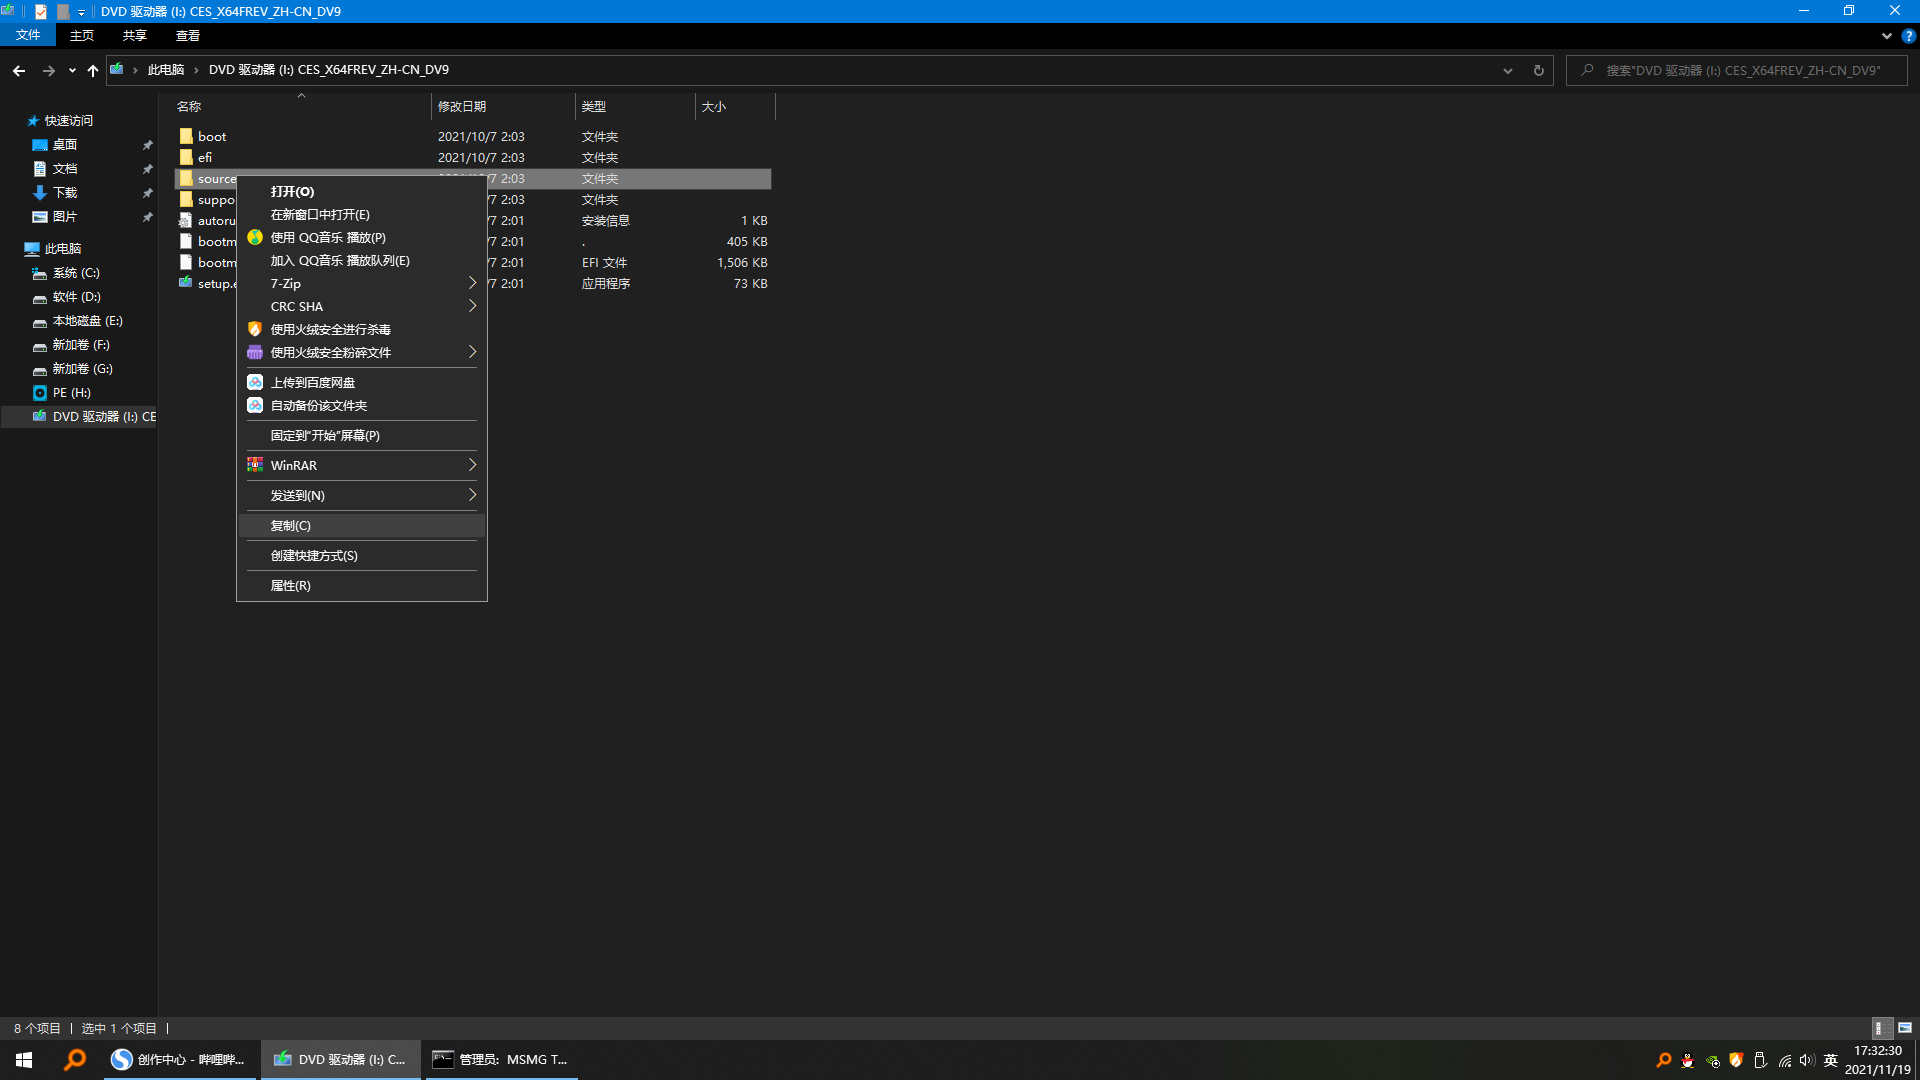
Task: Expand the CRC SHA submenu
Action: [362, 306]
